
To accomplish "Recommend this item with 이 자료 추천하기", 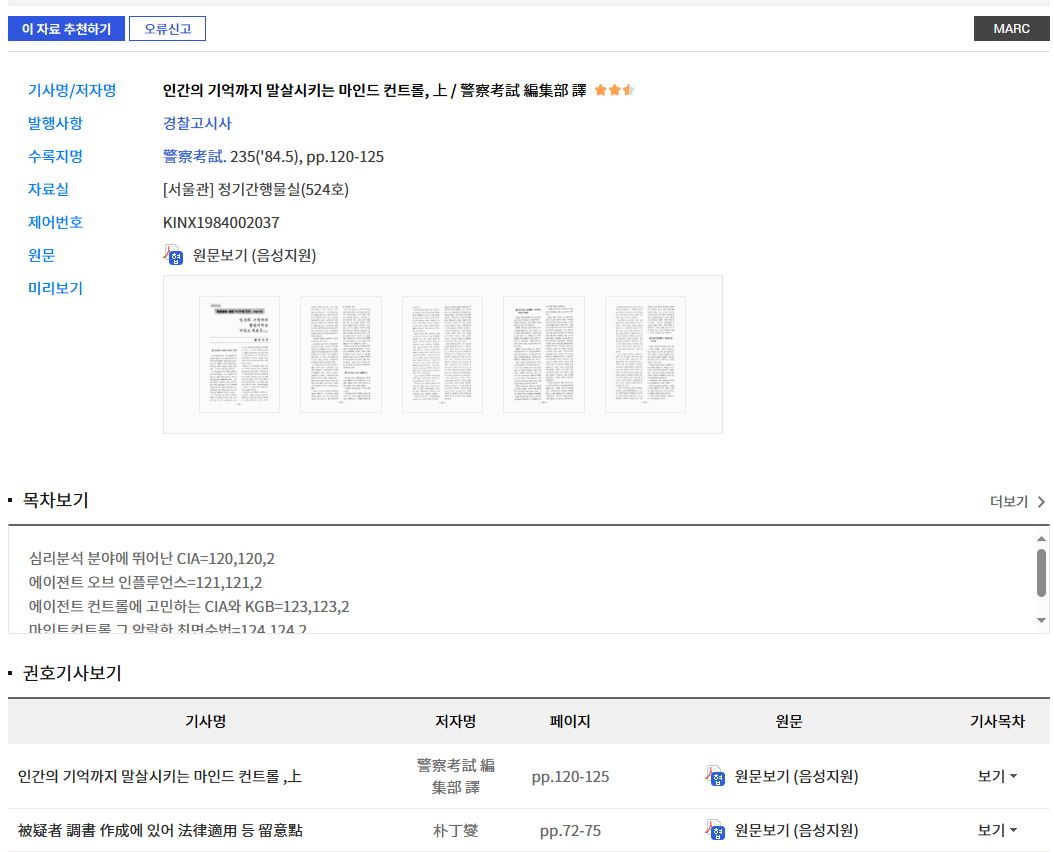I will [66, 29].
